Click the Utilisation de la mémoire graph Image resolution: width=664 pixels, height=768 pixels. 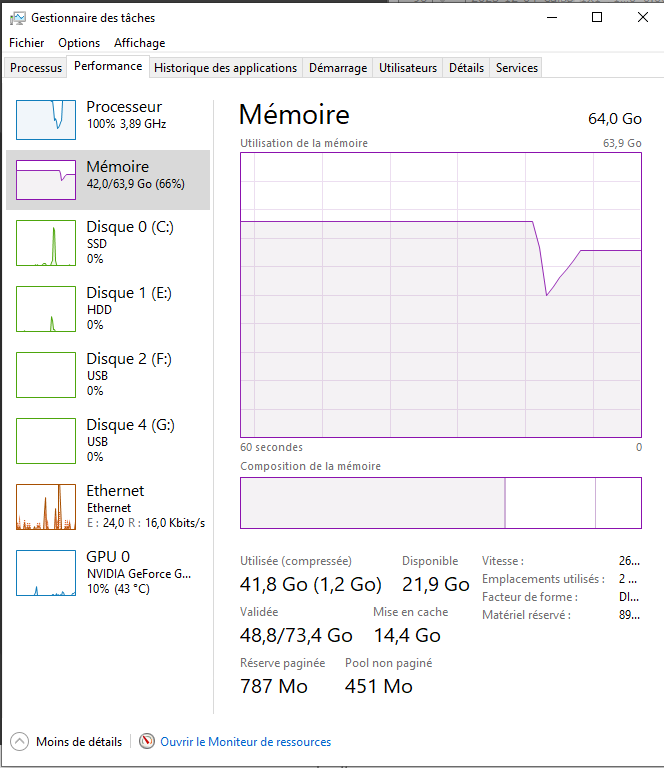pos(440,295)
